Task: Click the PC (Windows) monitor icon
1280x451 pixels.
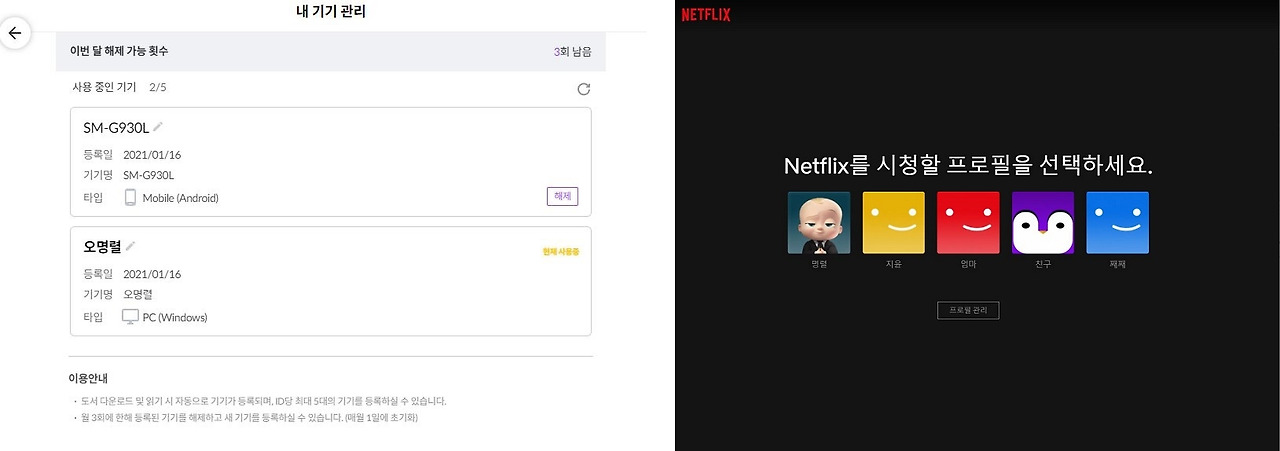Action: pos(130,317)
